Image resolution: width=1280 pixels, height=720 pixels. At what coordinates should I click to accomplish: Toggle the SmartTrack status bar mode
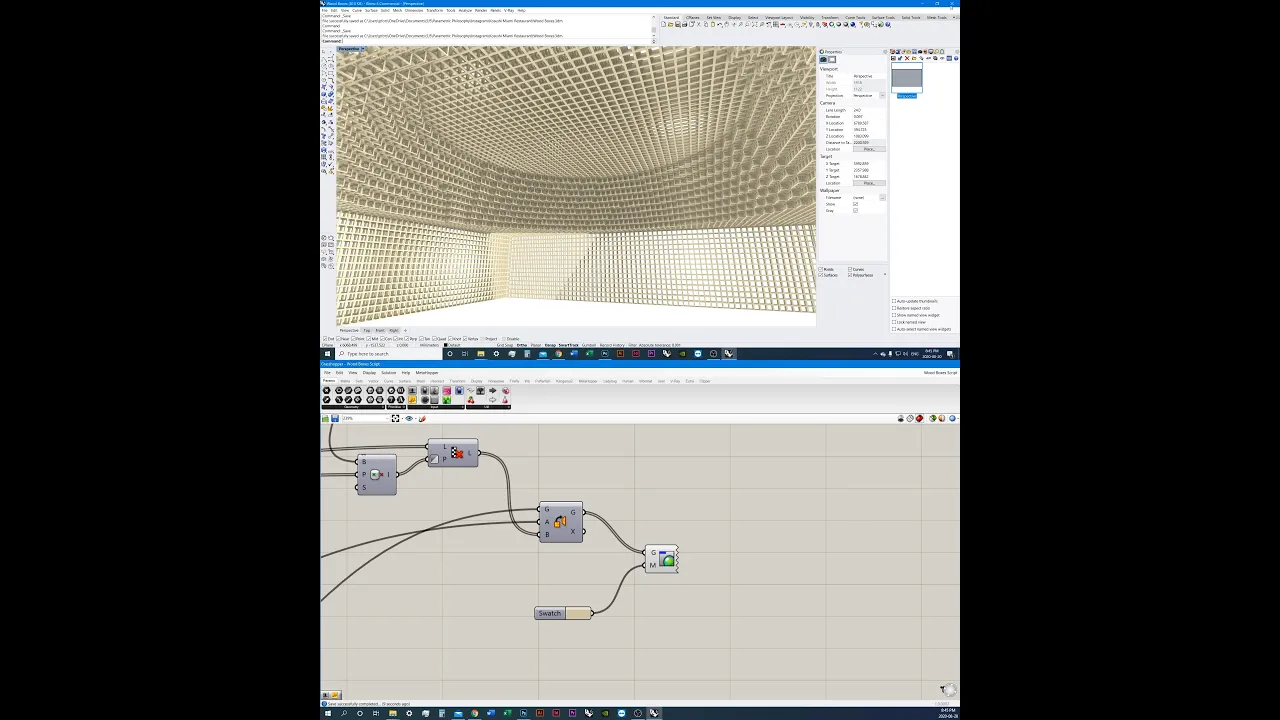point(568,345)
